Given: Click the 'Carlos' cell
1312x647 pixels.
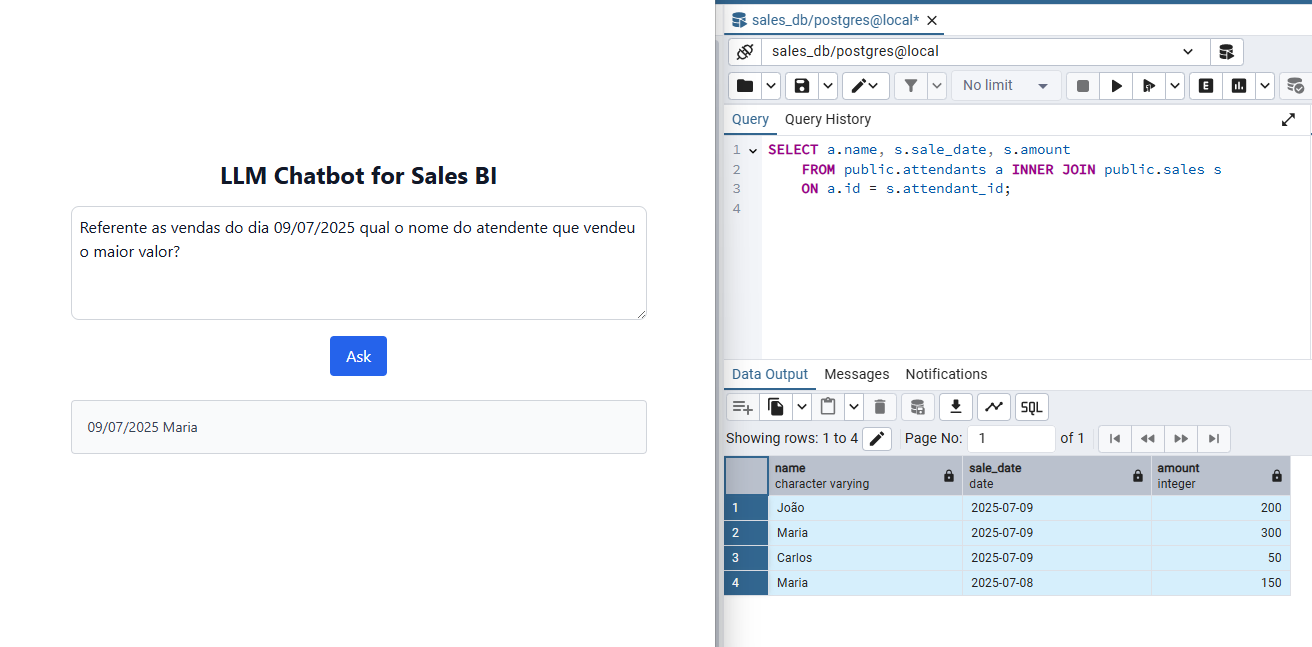Looking at the screenshot, I should coord(865,558).
